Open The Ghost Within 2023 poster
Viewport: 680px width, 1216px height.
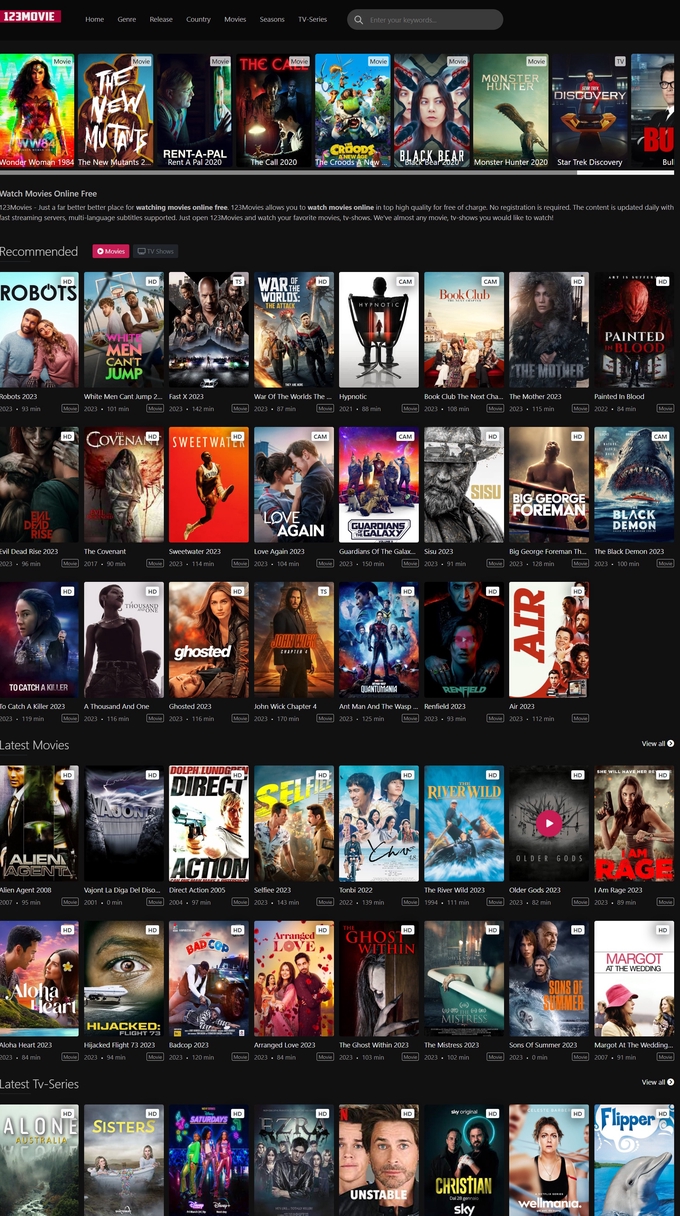379,979
